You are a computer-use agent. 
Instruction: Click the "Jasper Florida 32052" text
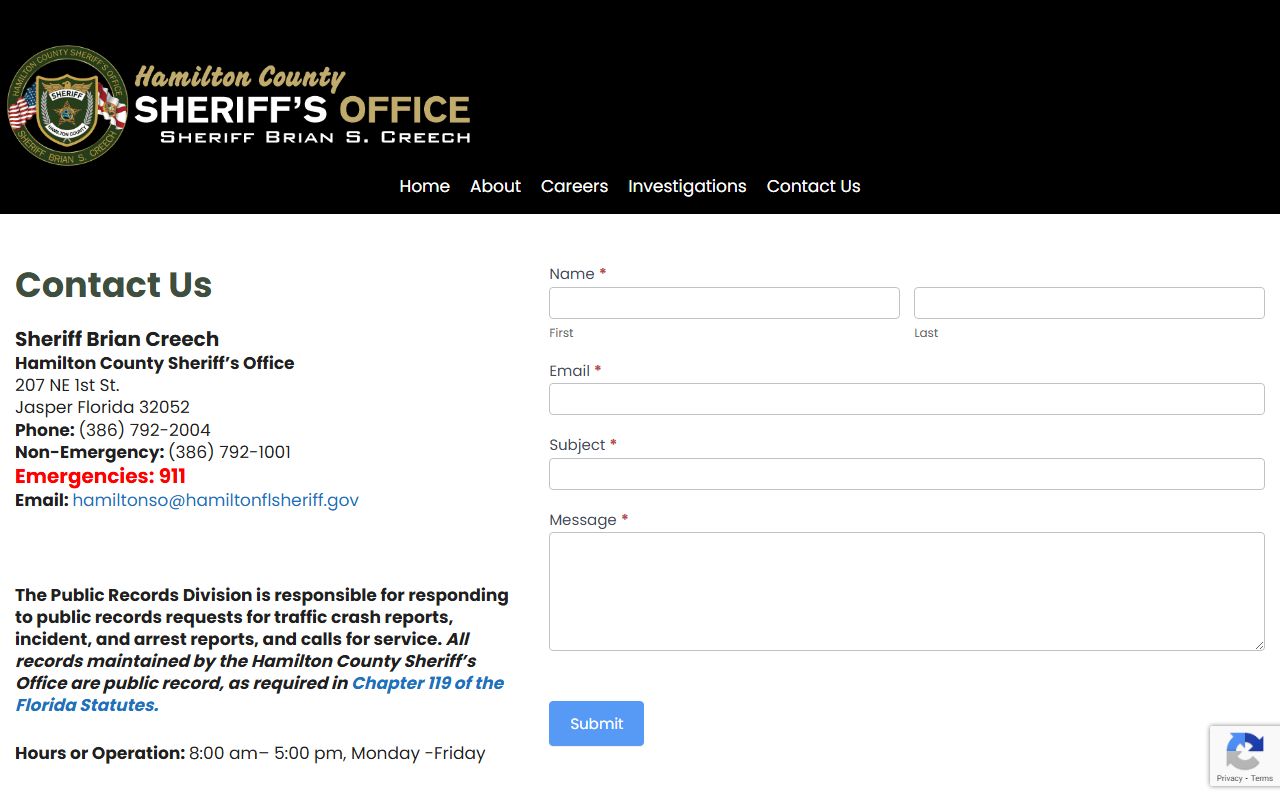(102, 407)
